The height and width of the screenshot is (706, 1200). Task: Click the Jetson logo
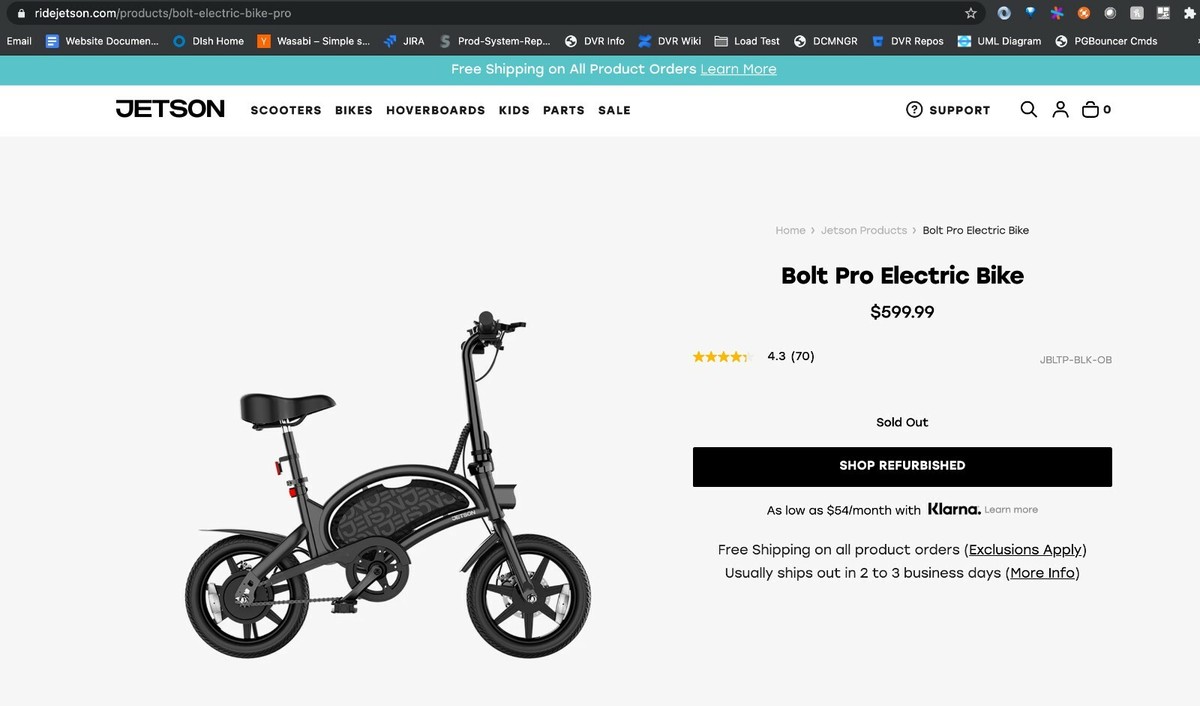click(x=170, y=109)
